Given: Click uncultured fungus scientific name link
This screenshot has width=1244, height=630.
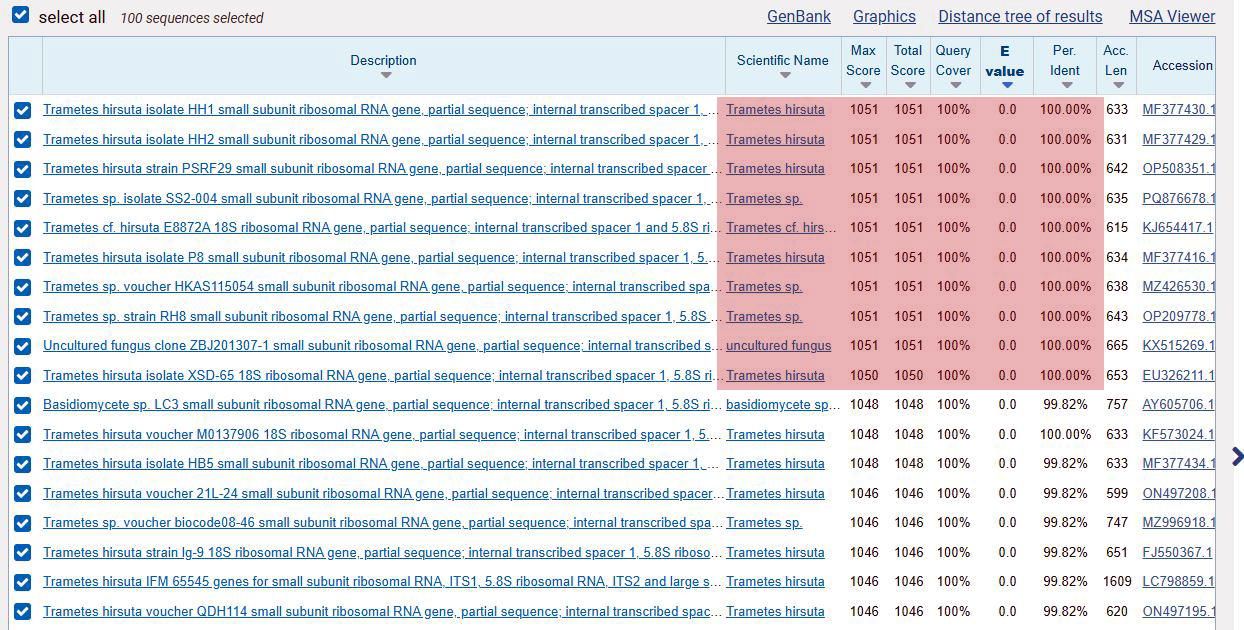Looking at the screenshot, I should tap(778, 346).
